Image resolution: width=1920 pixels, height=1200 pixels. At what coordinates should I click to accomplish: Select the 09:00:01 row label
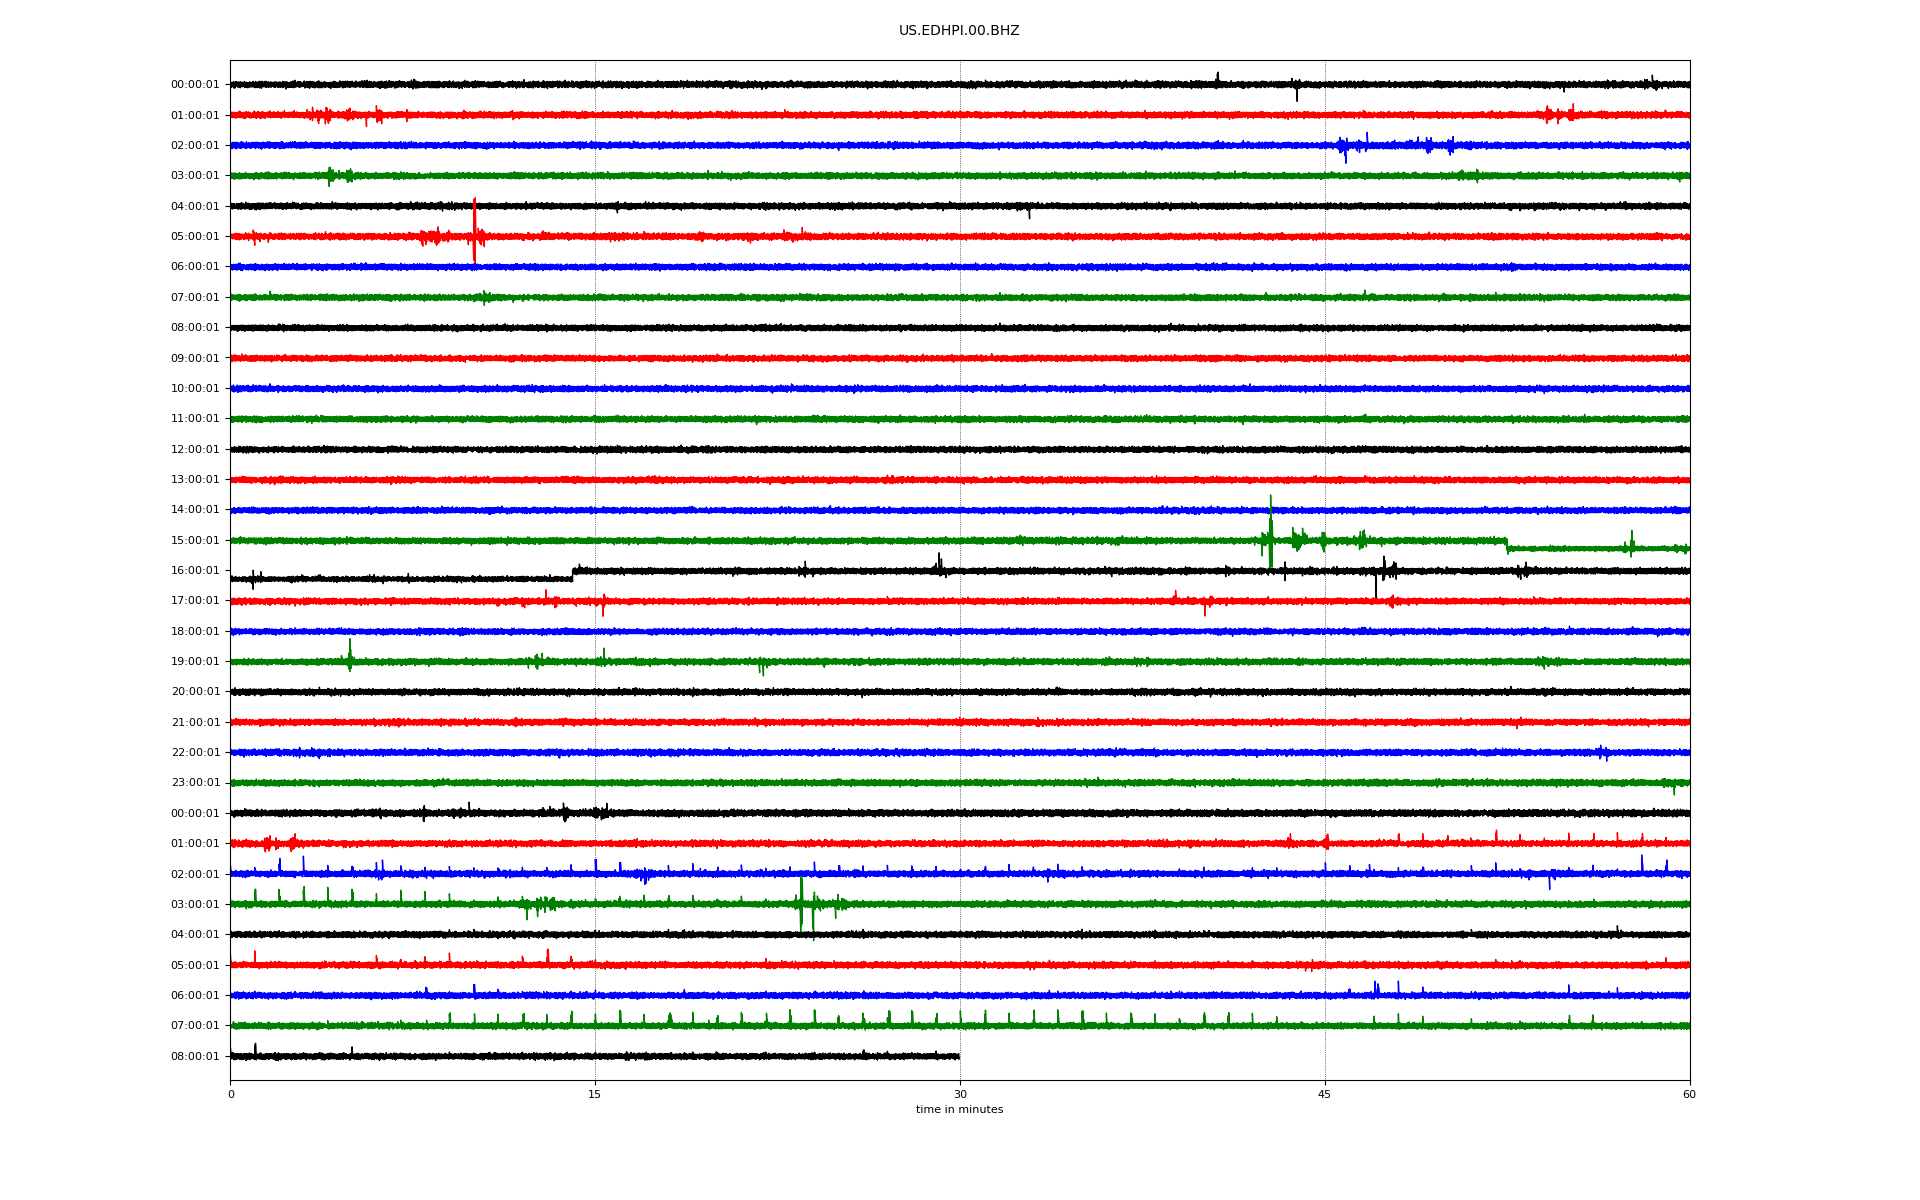click(x=195, y=358)
